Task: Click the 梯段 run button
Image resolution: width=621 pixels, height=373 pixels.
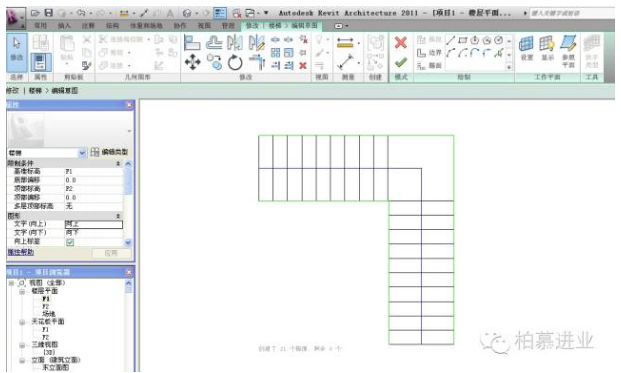Action: pos(429,40)
